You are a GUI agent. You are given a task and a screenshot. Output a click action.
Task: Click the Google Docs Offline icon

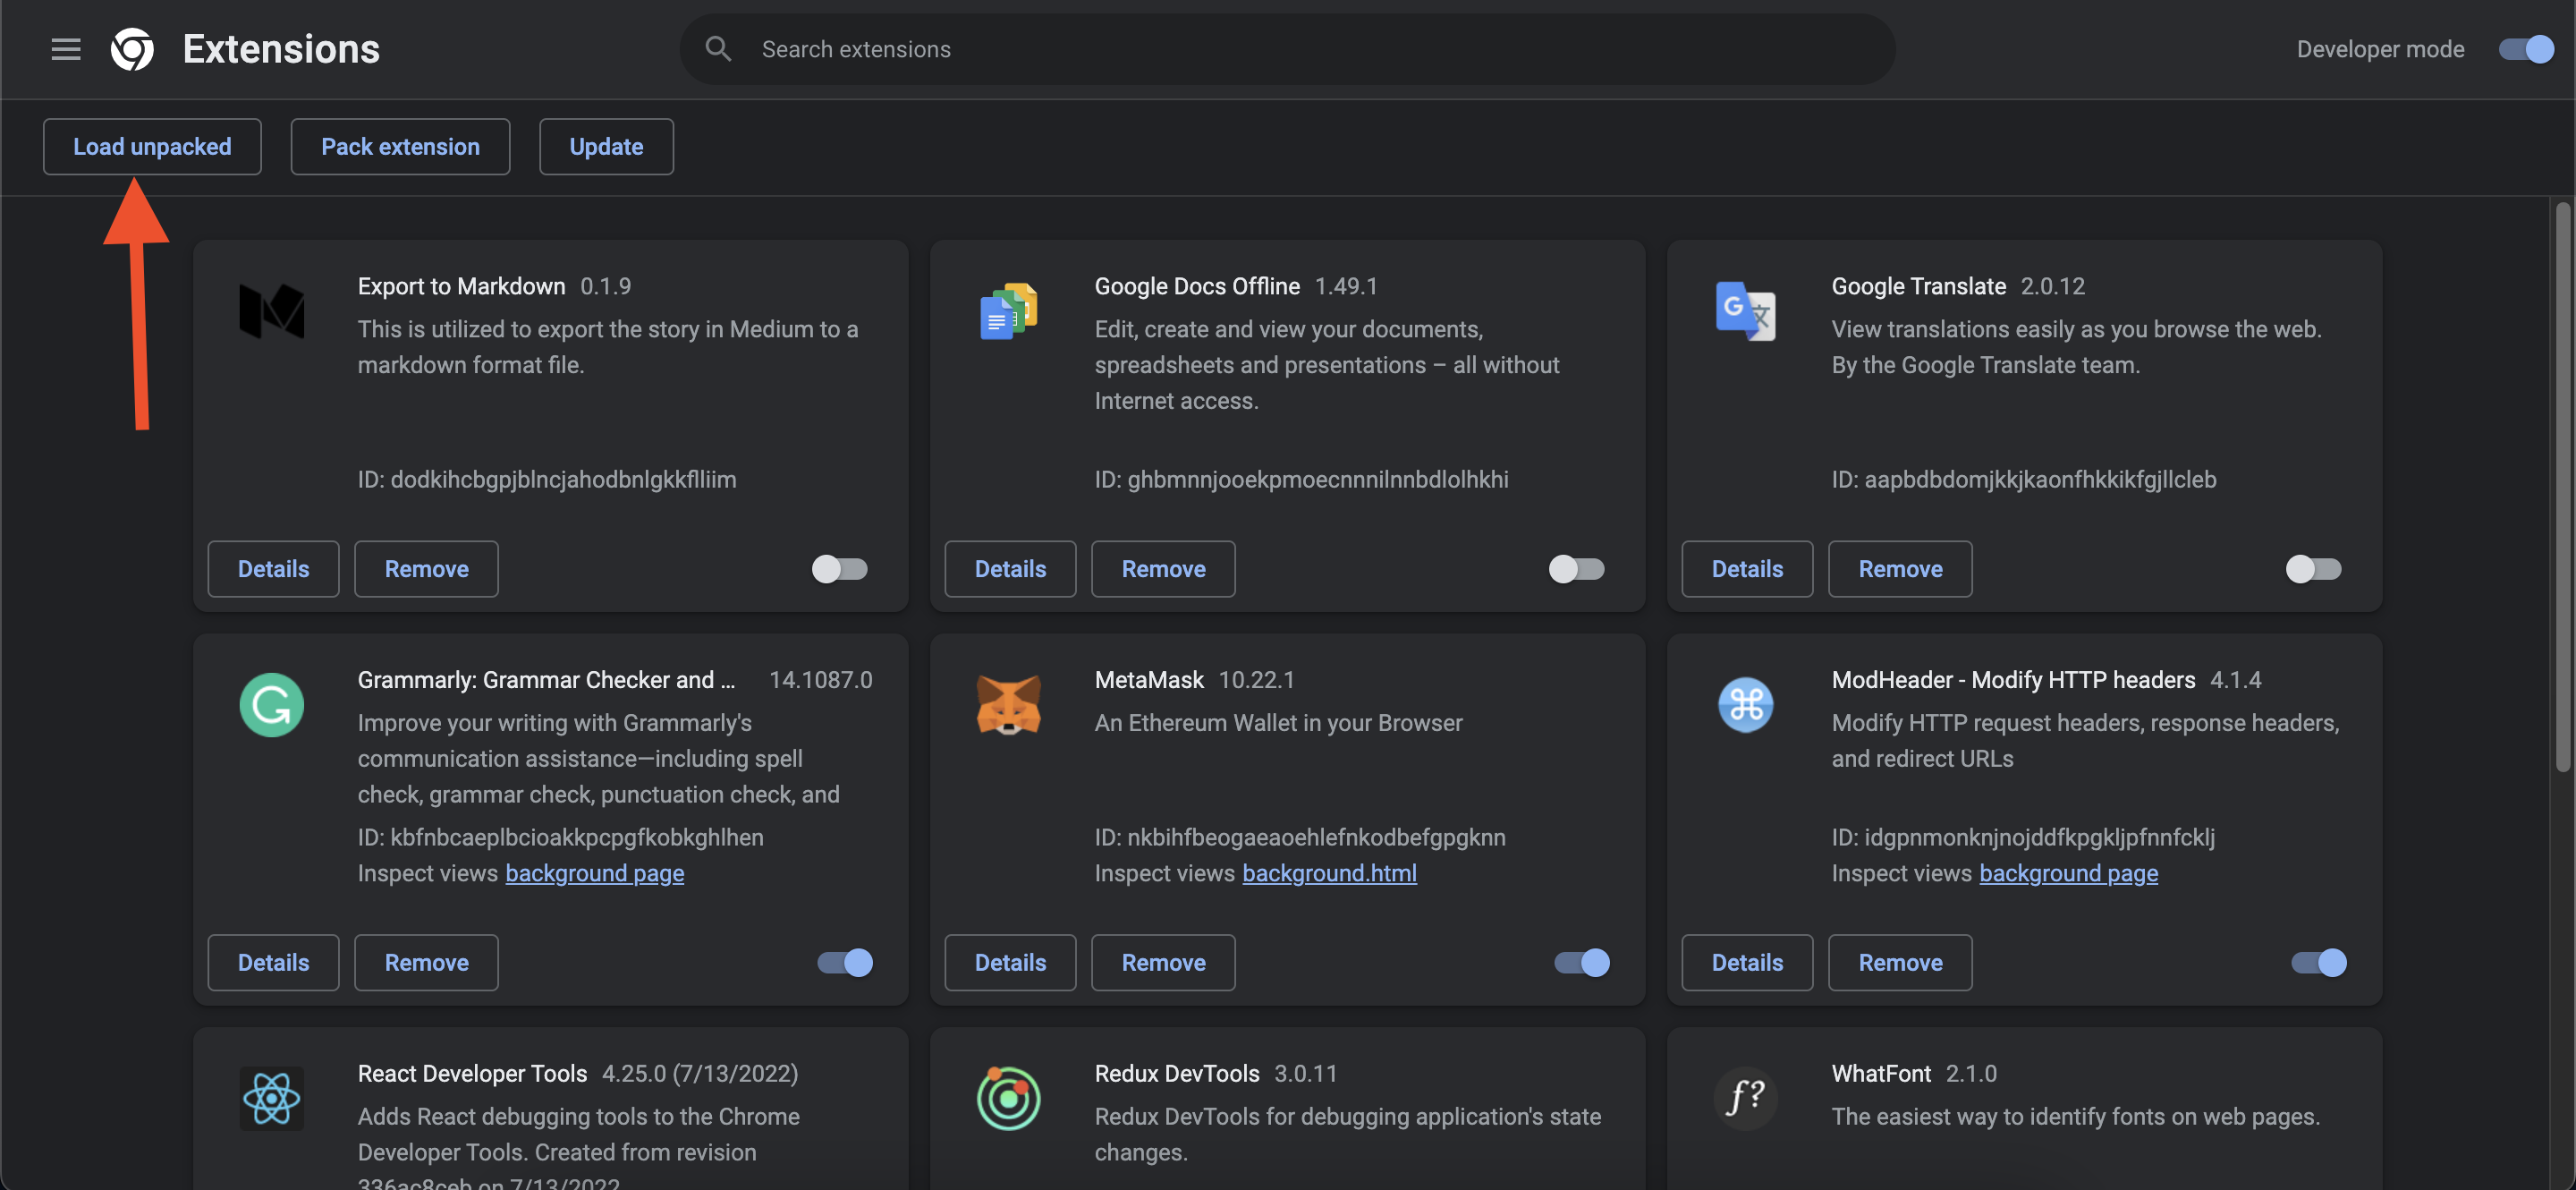[1008, 311]
